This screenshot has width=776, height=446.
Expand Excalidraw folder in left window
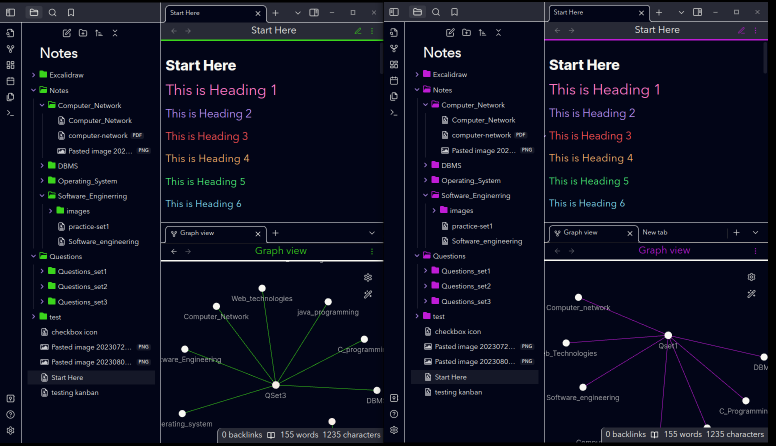tap(61, 75)
